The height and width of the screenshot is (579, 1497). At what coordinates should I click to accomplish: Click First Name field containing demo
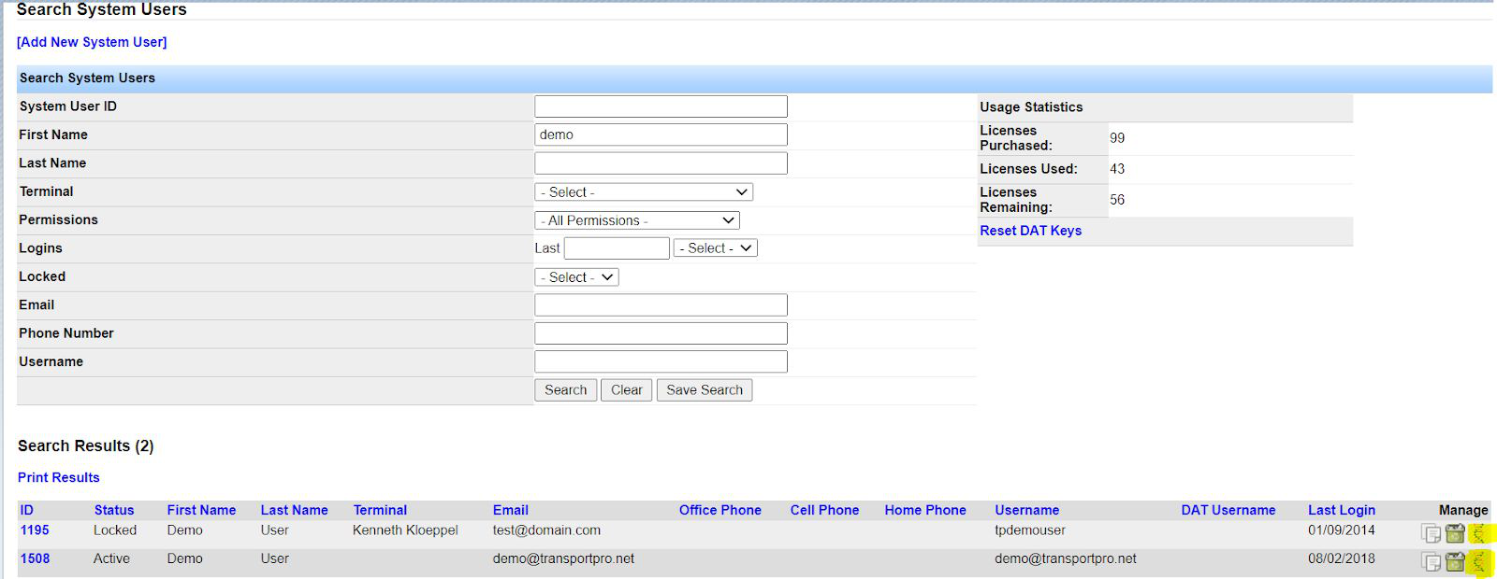click(x=661, y=135)
